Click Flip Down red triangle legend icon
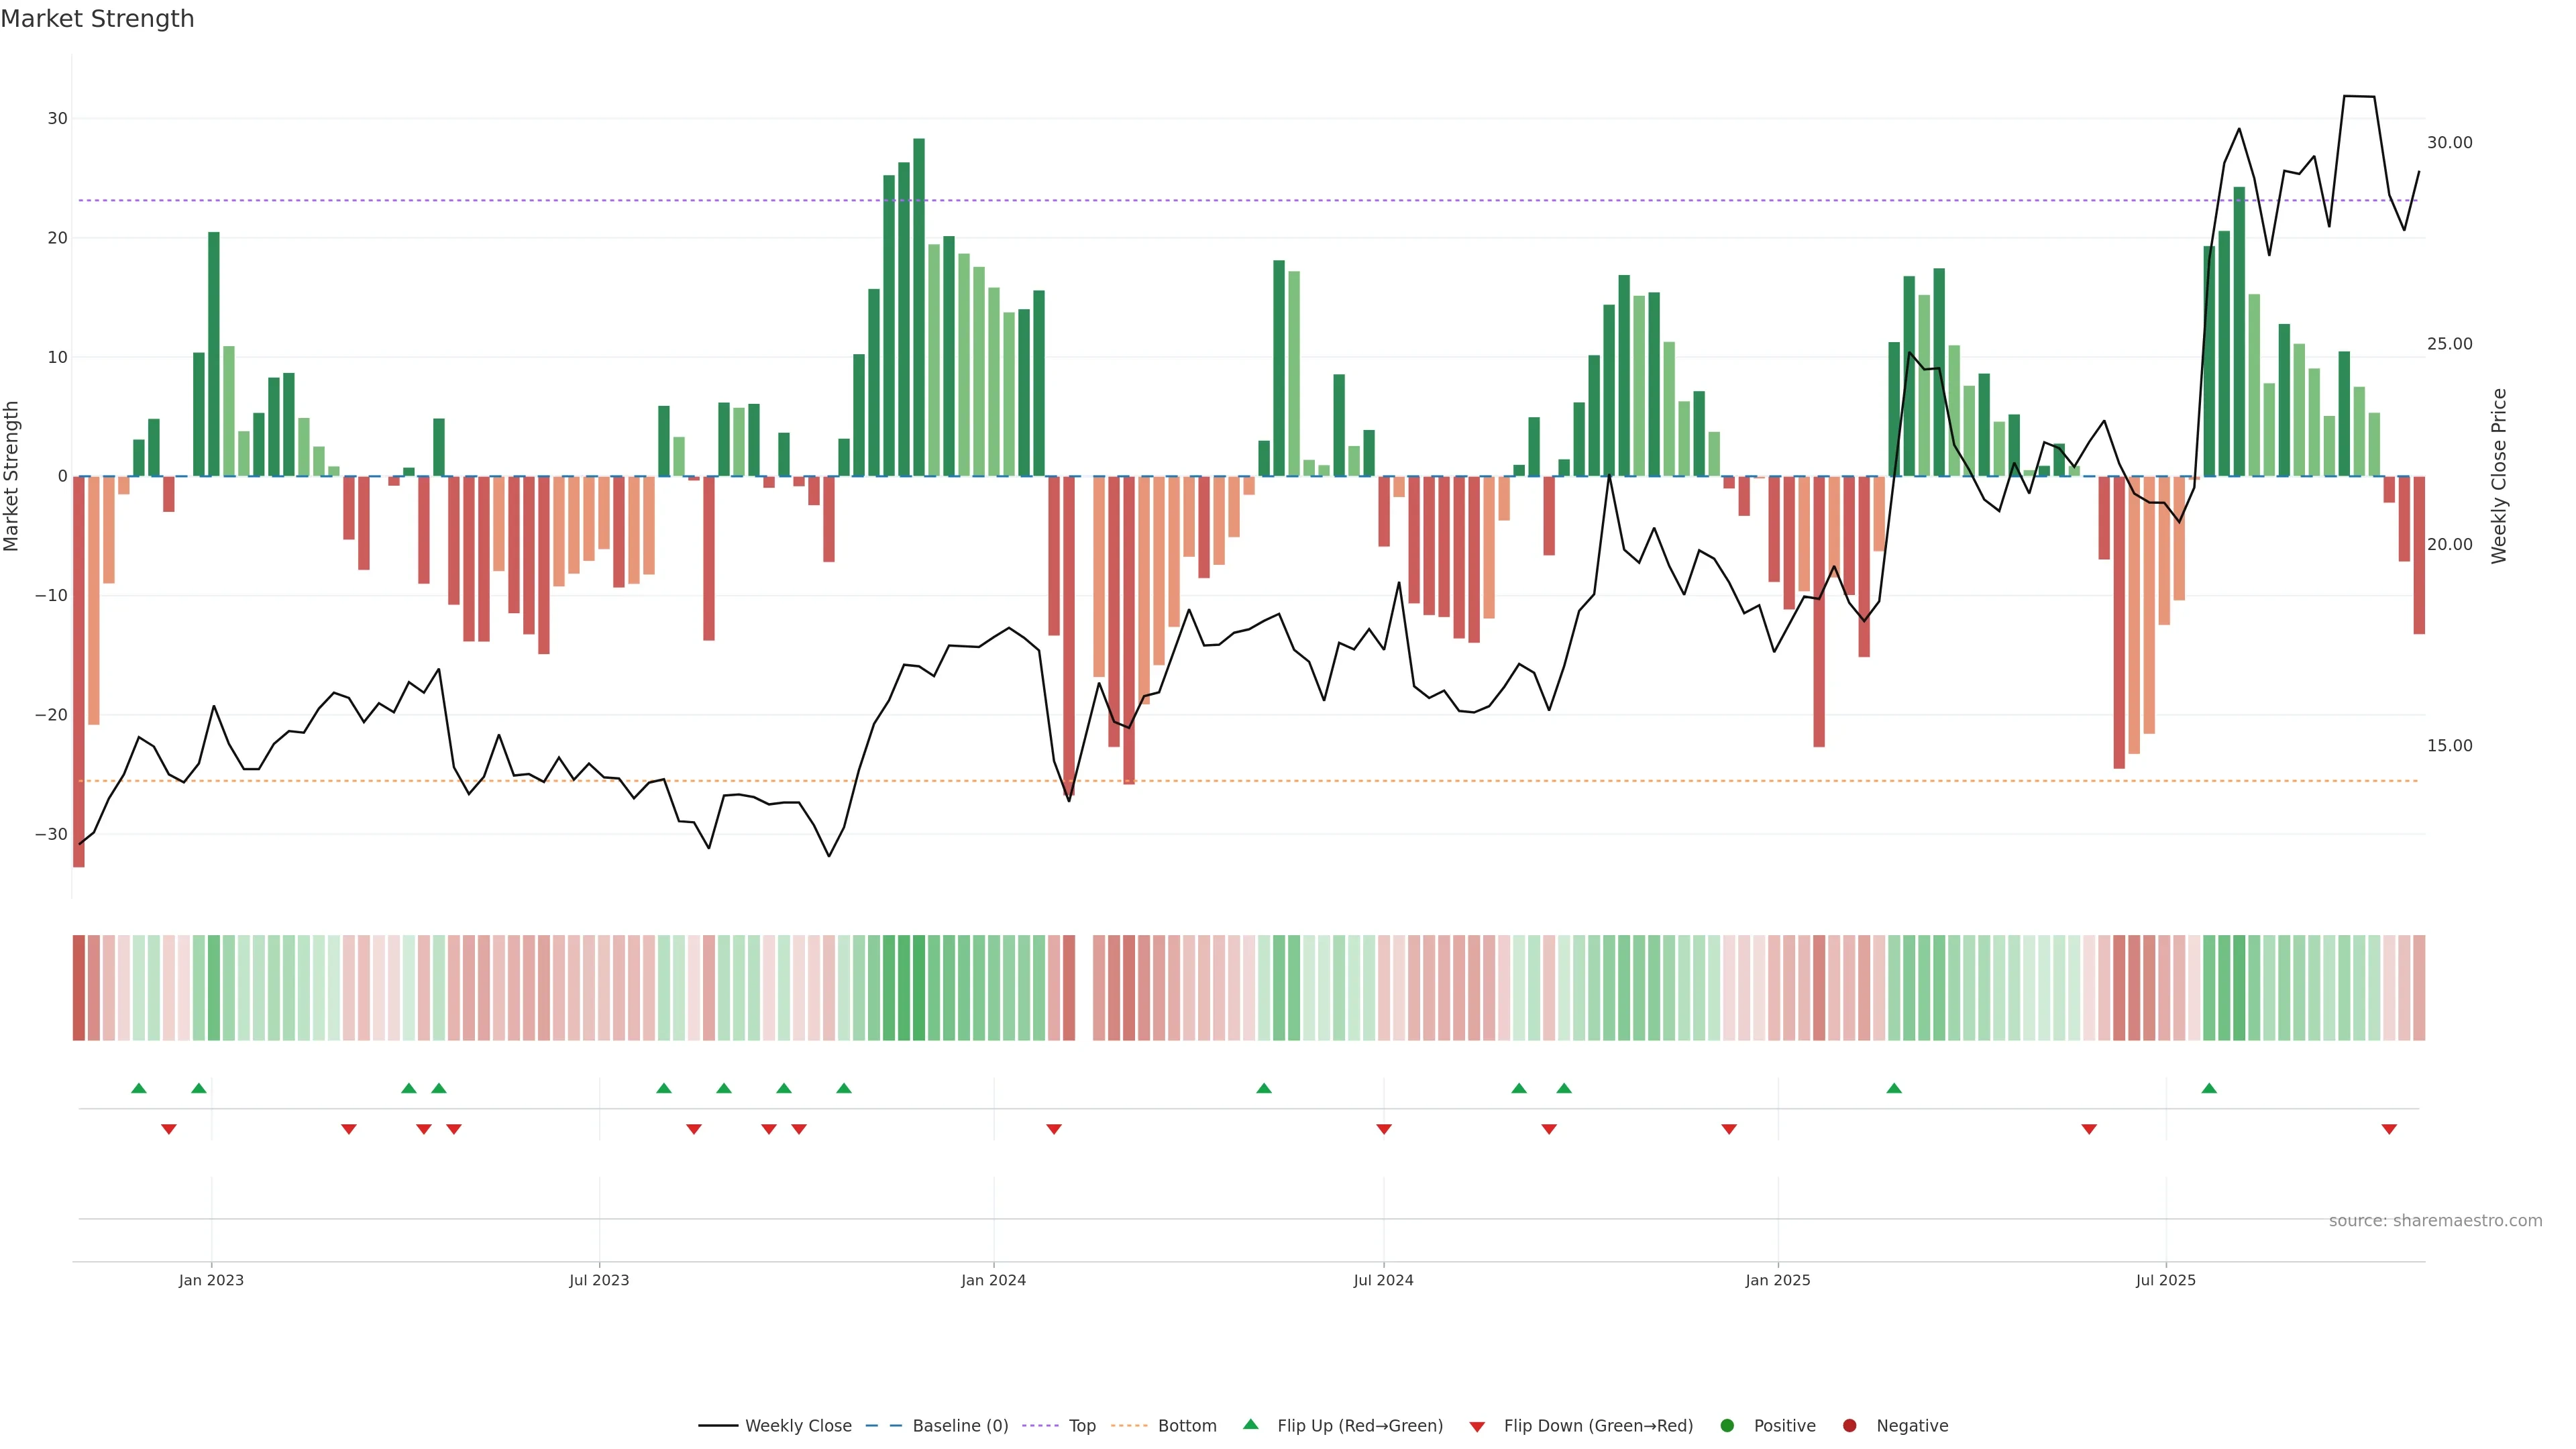This screenshot has width=2576, height=1449. click(x=1477, y=1427)
